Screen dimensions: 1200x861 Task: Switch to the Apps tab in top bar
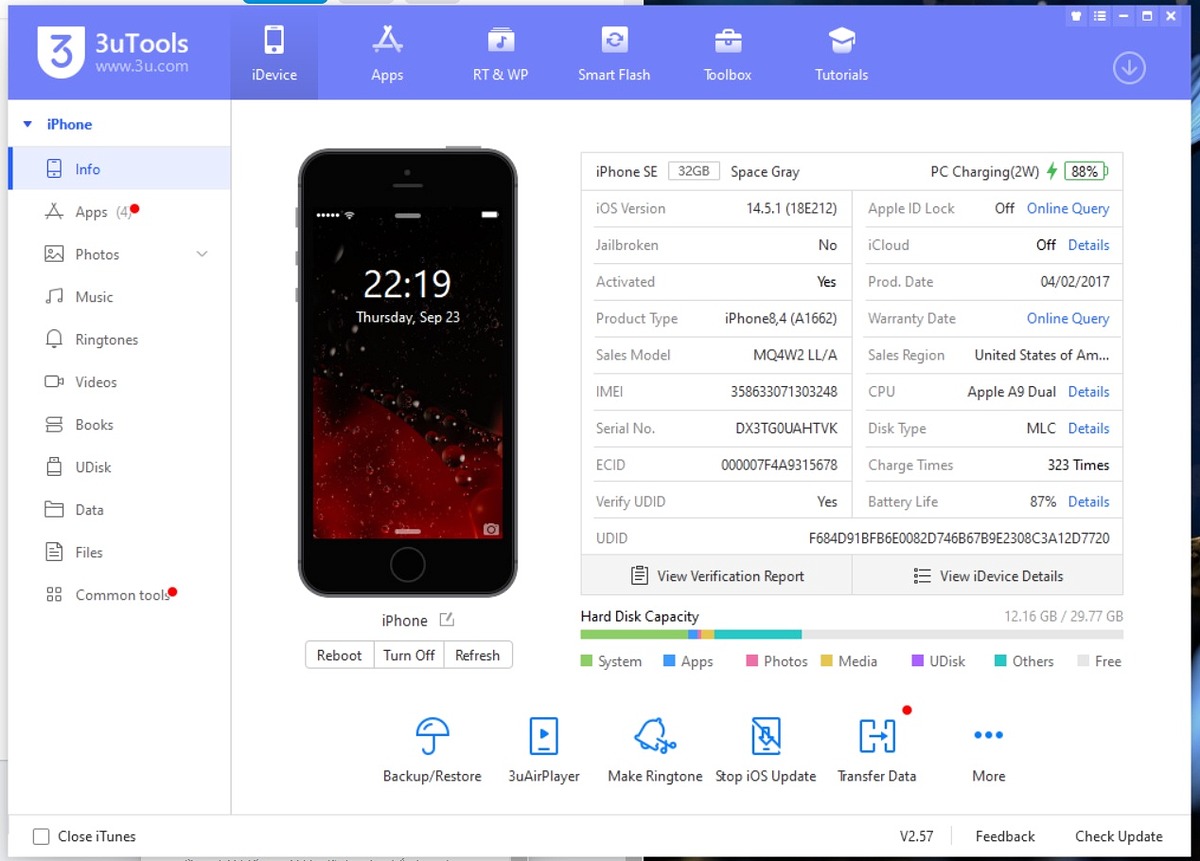387,54
